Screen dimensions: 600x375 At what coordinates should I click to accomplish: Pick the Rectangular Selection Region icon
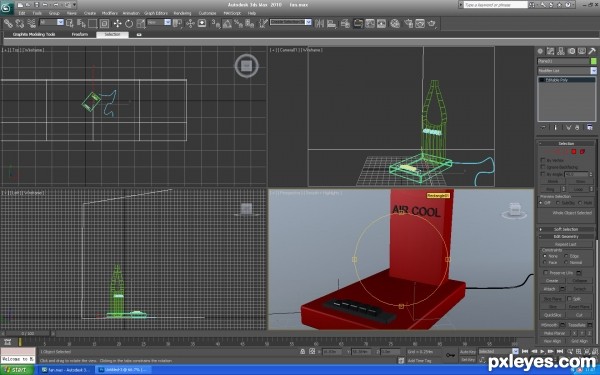click(x=93, y=24)
